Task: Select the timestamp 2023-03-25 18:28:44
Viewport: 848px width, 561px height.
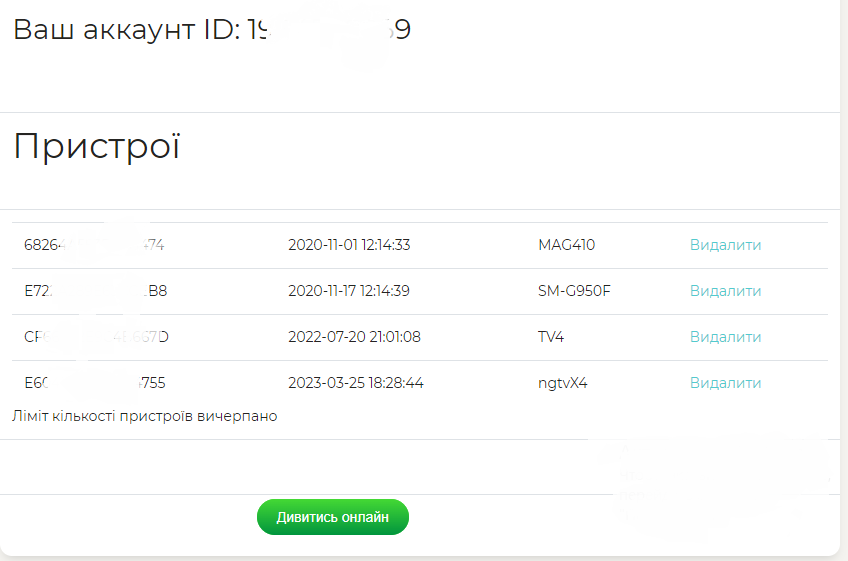Action: click(355, 383)
